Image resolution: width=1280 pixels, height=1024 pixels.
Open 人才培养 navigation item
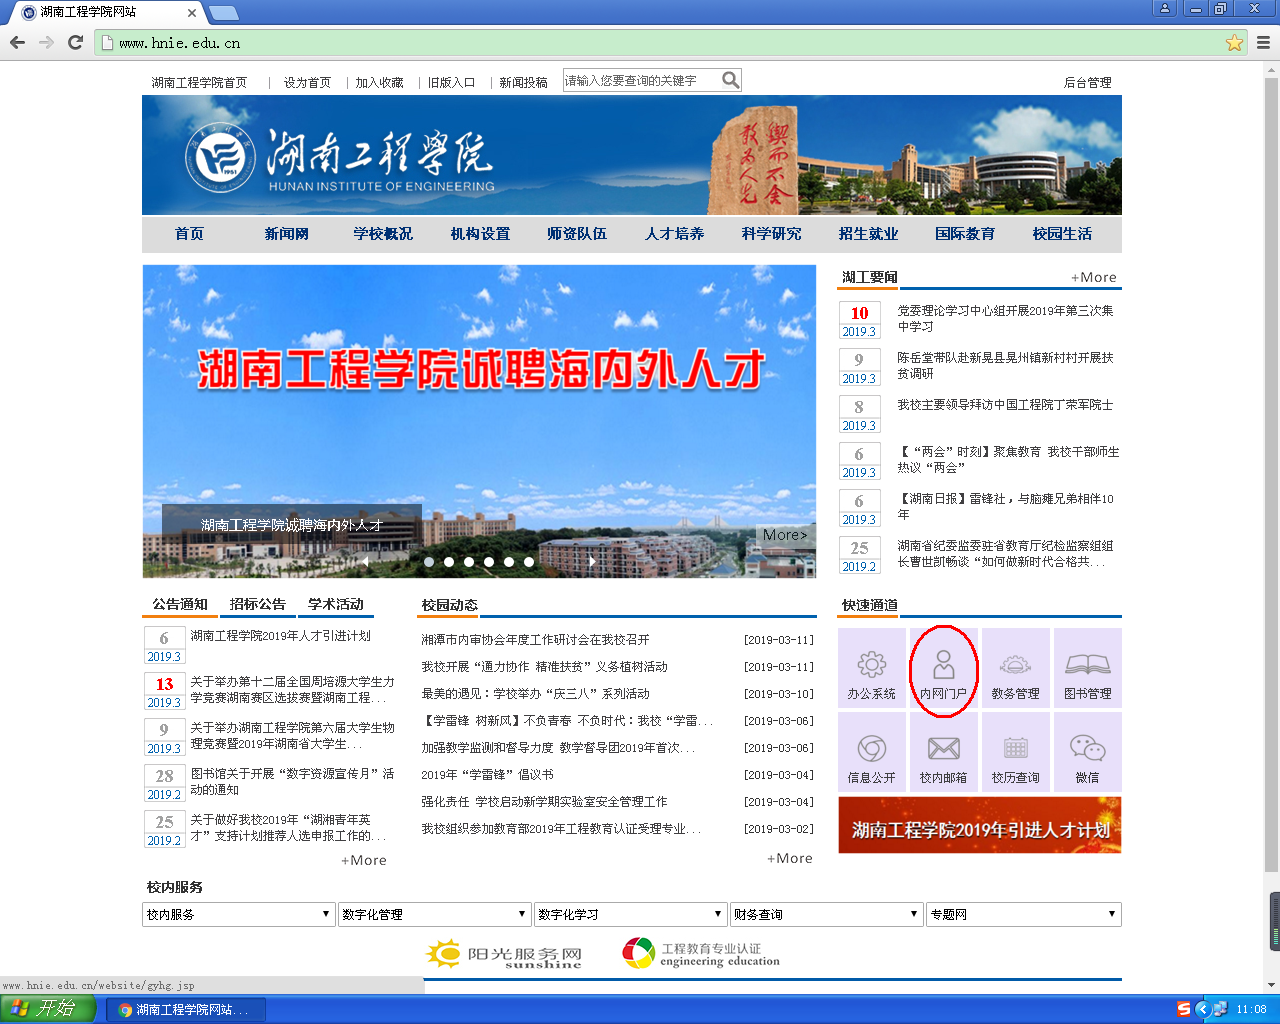tap(674, 234)
